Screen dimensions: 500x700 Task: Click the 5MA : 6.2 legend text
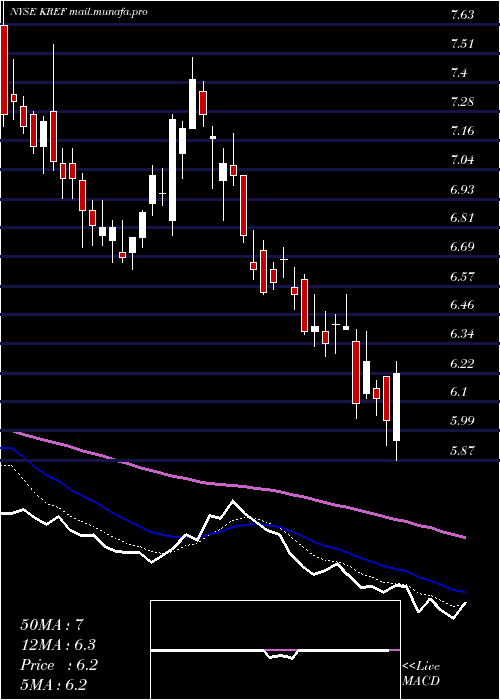pyautogui.click(x=54, y=685)
